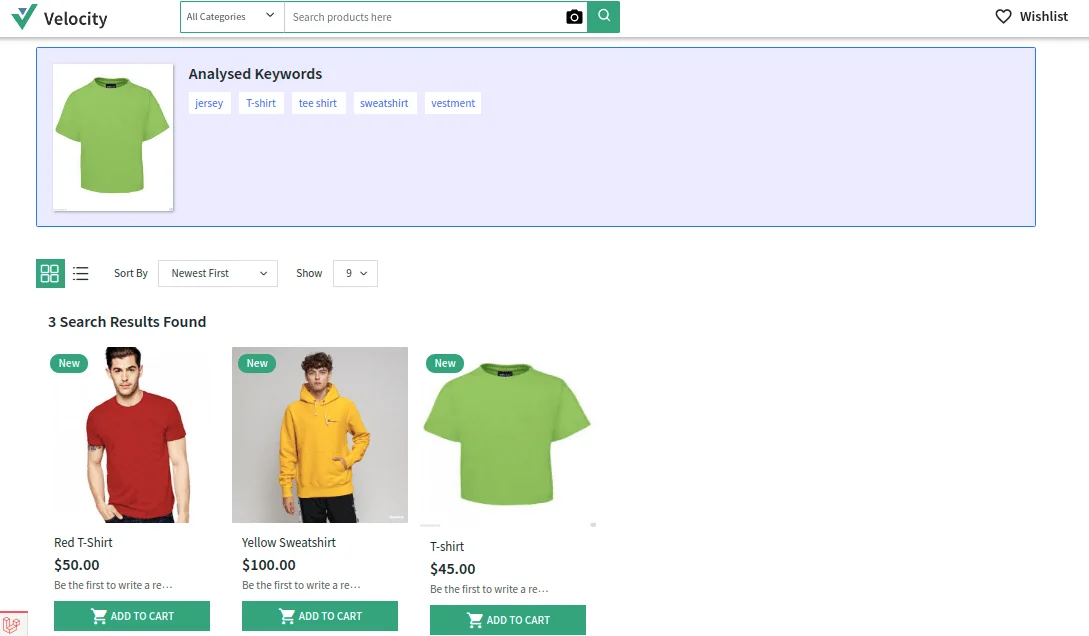This screenshot has width=1089, height=636.
Task: Switch to grid view layout
Action: [x=50, y=273]
